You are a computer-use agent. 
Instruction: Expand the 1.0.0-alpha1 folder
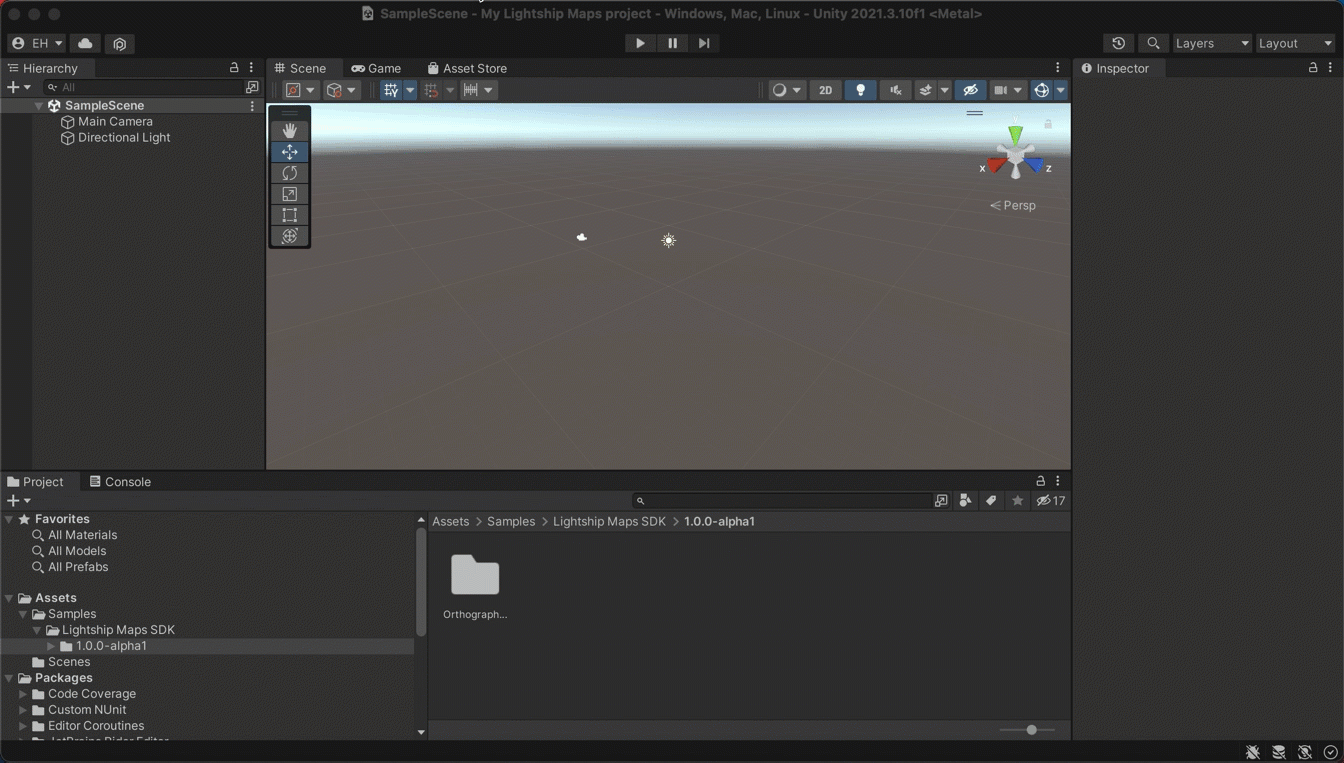point(51,646)
